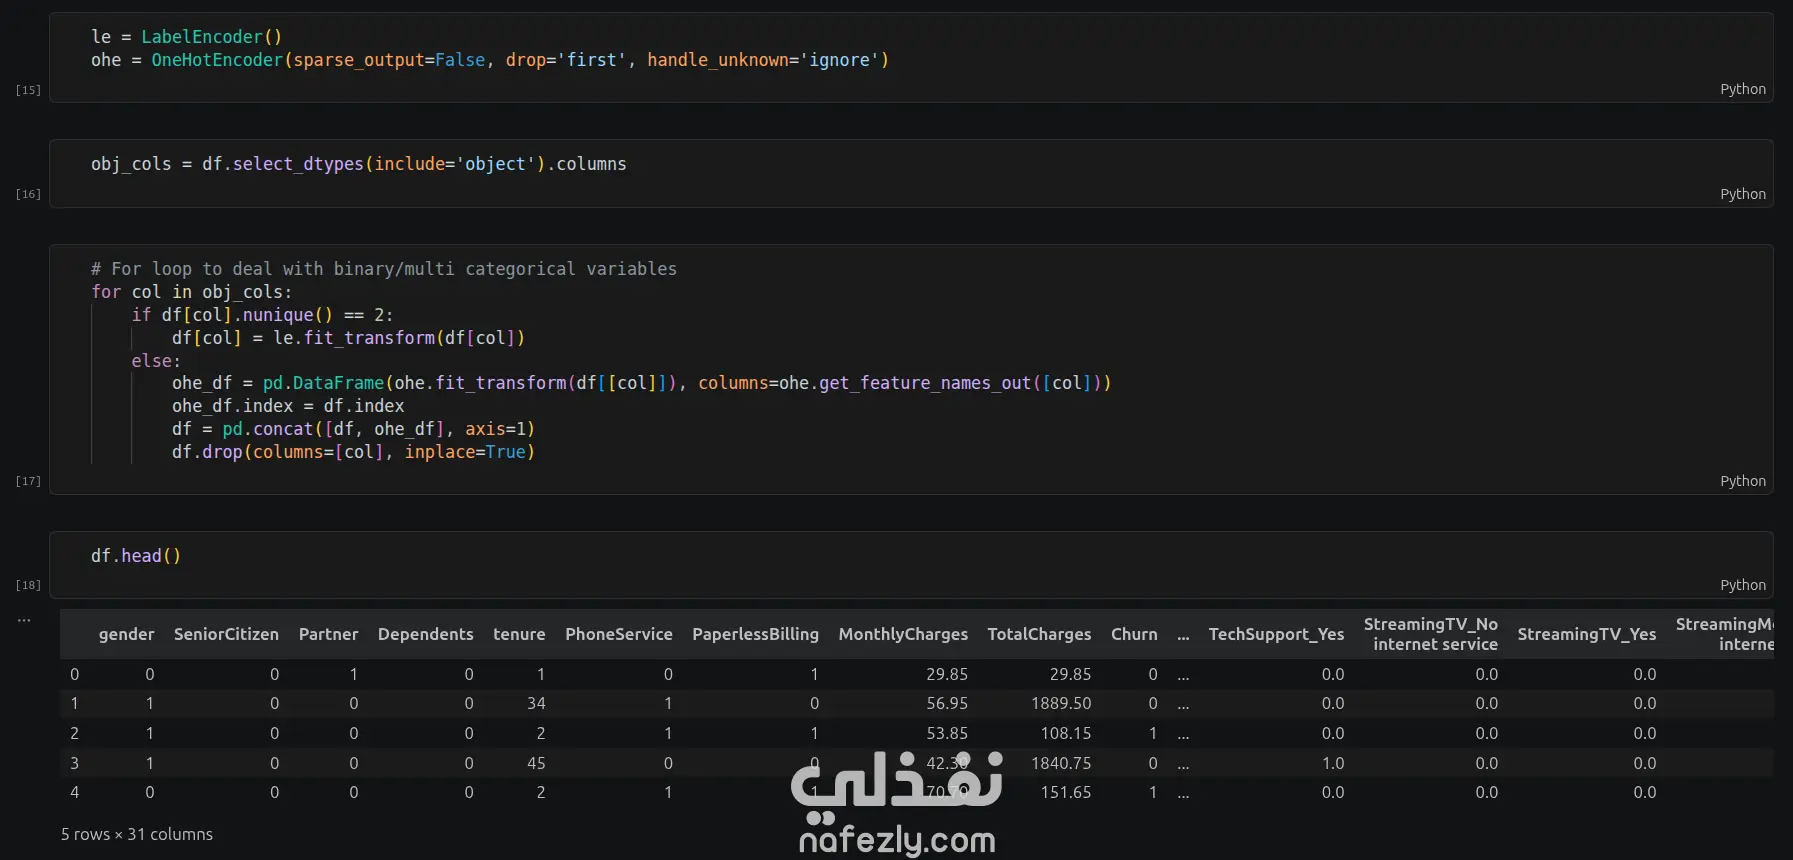The width and height of the screenshot is (1793, 860).
Task: Click the 'if df[col].nunique() == 2:' line
Action: point(262,315)
